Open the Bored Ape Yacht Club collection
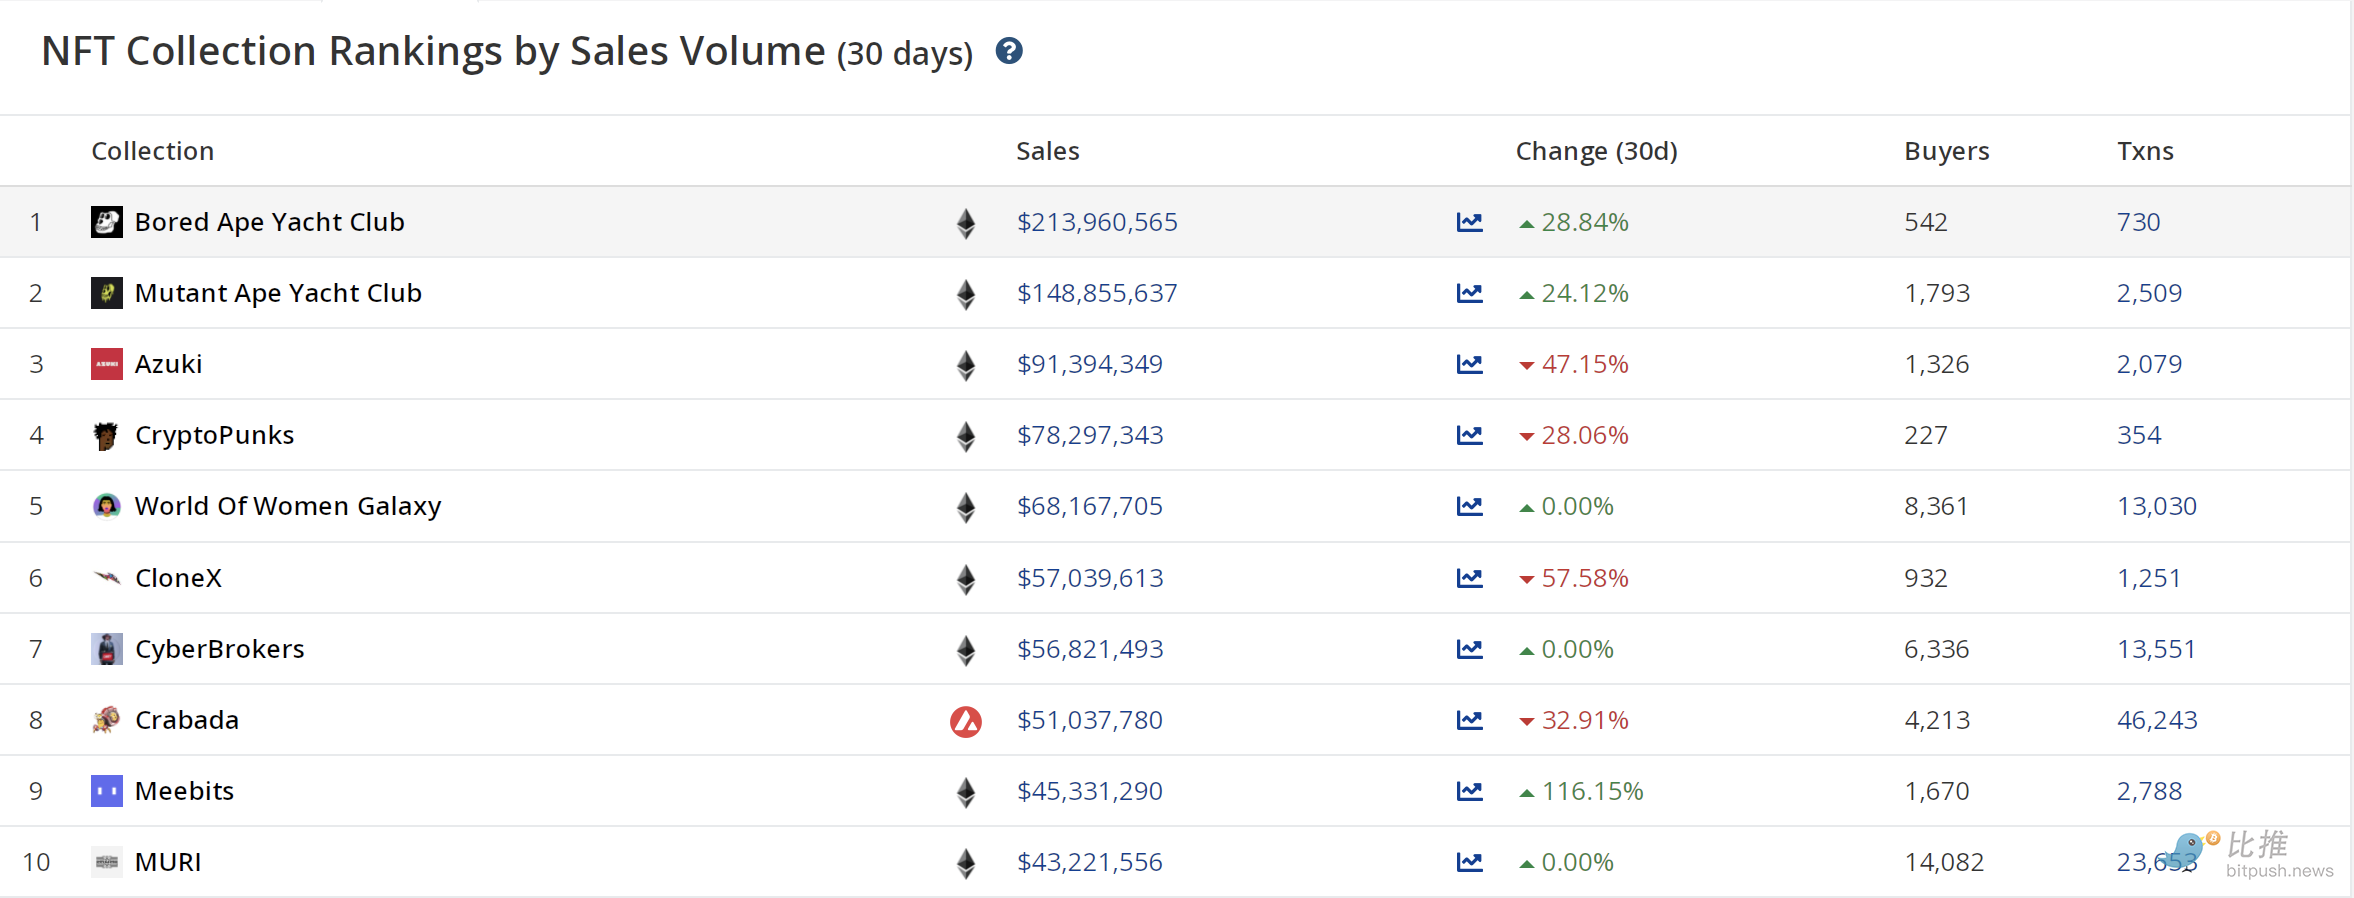The image size is (2354, 898). pyautogui.click(x=270, y=222)
